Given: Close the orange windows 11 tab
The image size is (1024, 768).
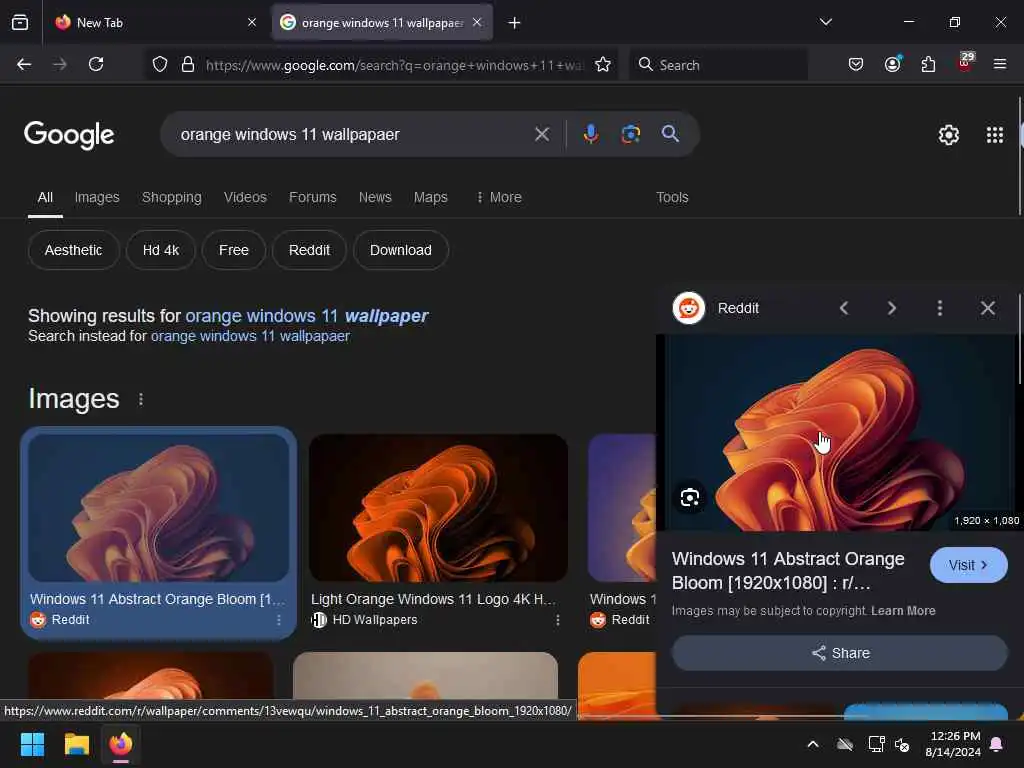Looking at the screenshot, I should tap(477, 22).
